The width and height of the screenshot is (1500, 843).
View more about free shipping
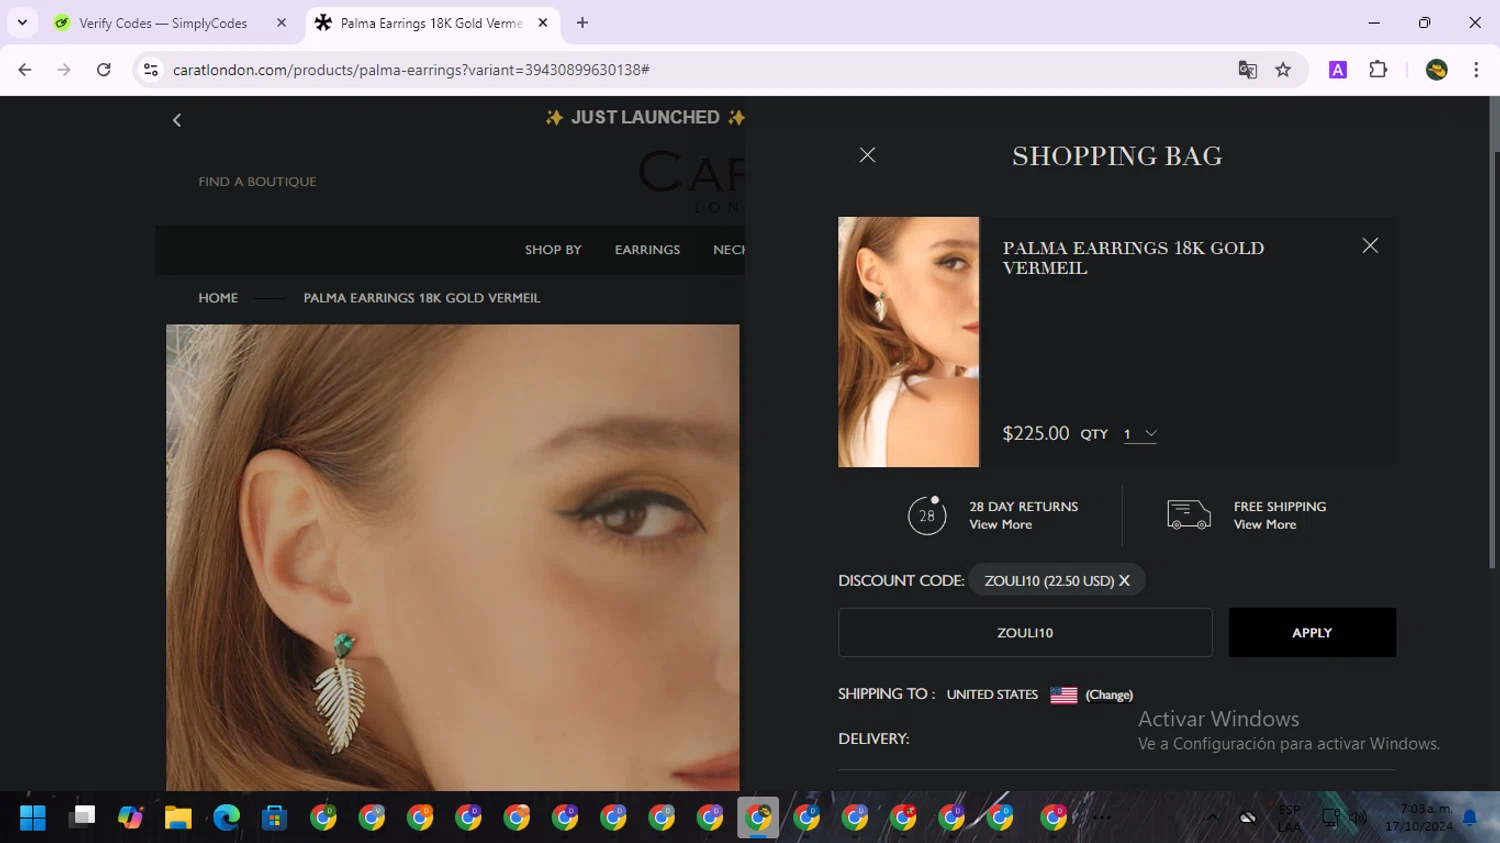coord(1264,525)
